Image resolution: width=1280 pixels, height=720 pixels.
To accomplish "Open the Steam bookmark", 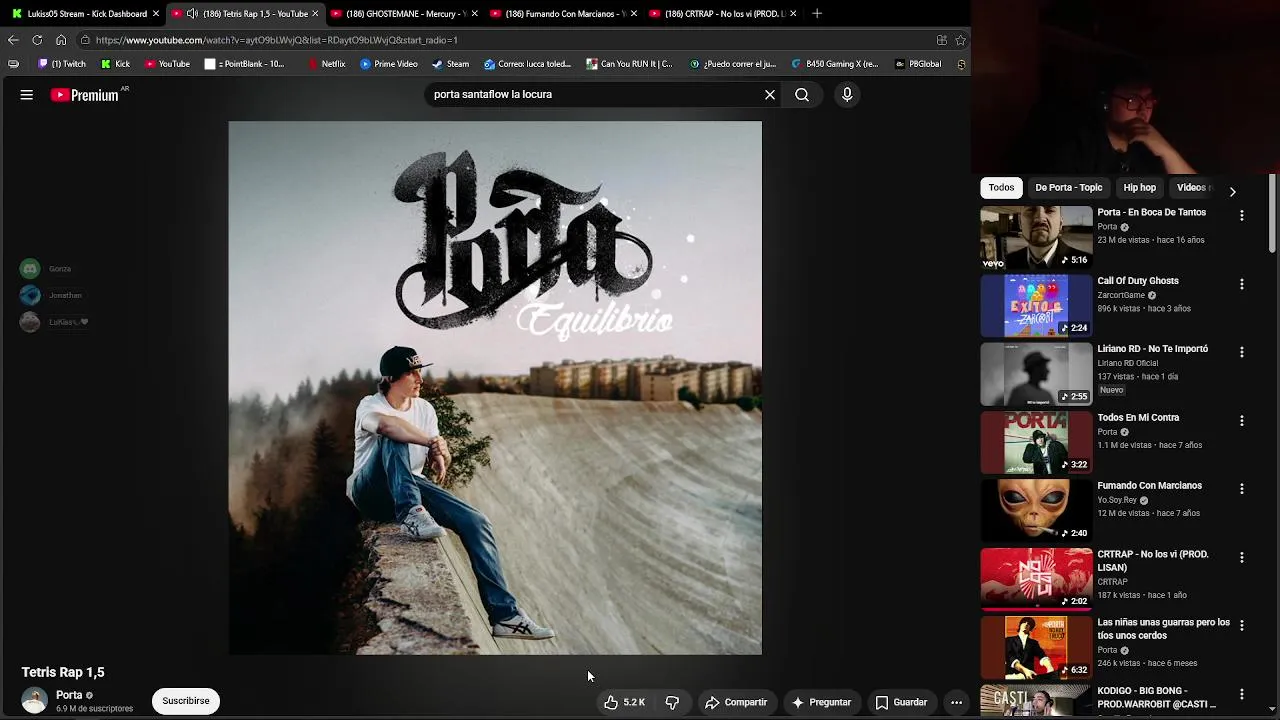I will coord(451,64).
